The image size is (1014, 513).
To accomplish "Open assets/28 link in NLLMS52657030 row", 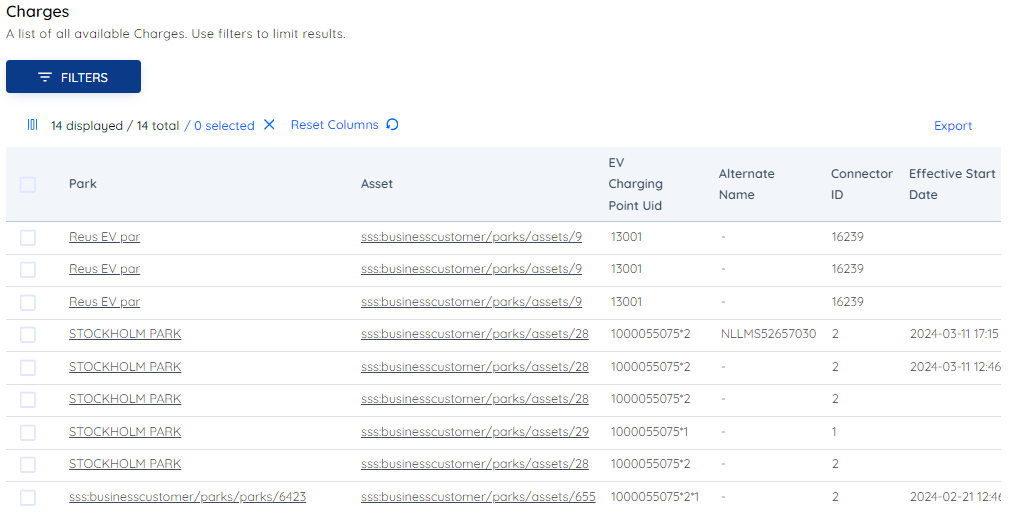I will [475, 334].
